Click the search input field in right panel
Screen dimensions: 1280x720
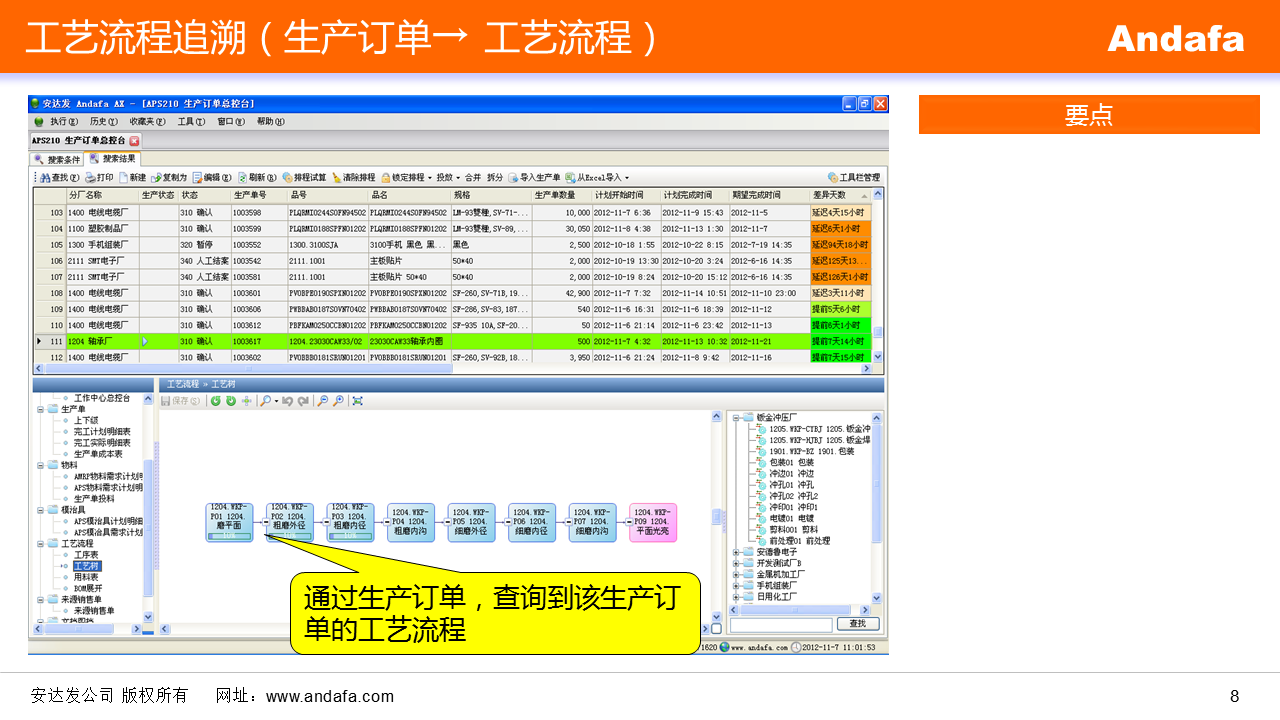(780, 624)
